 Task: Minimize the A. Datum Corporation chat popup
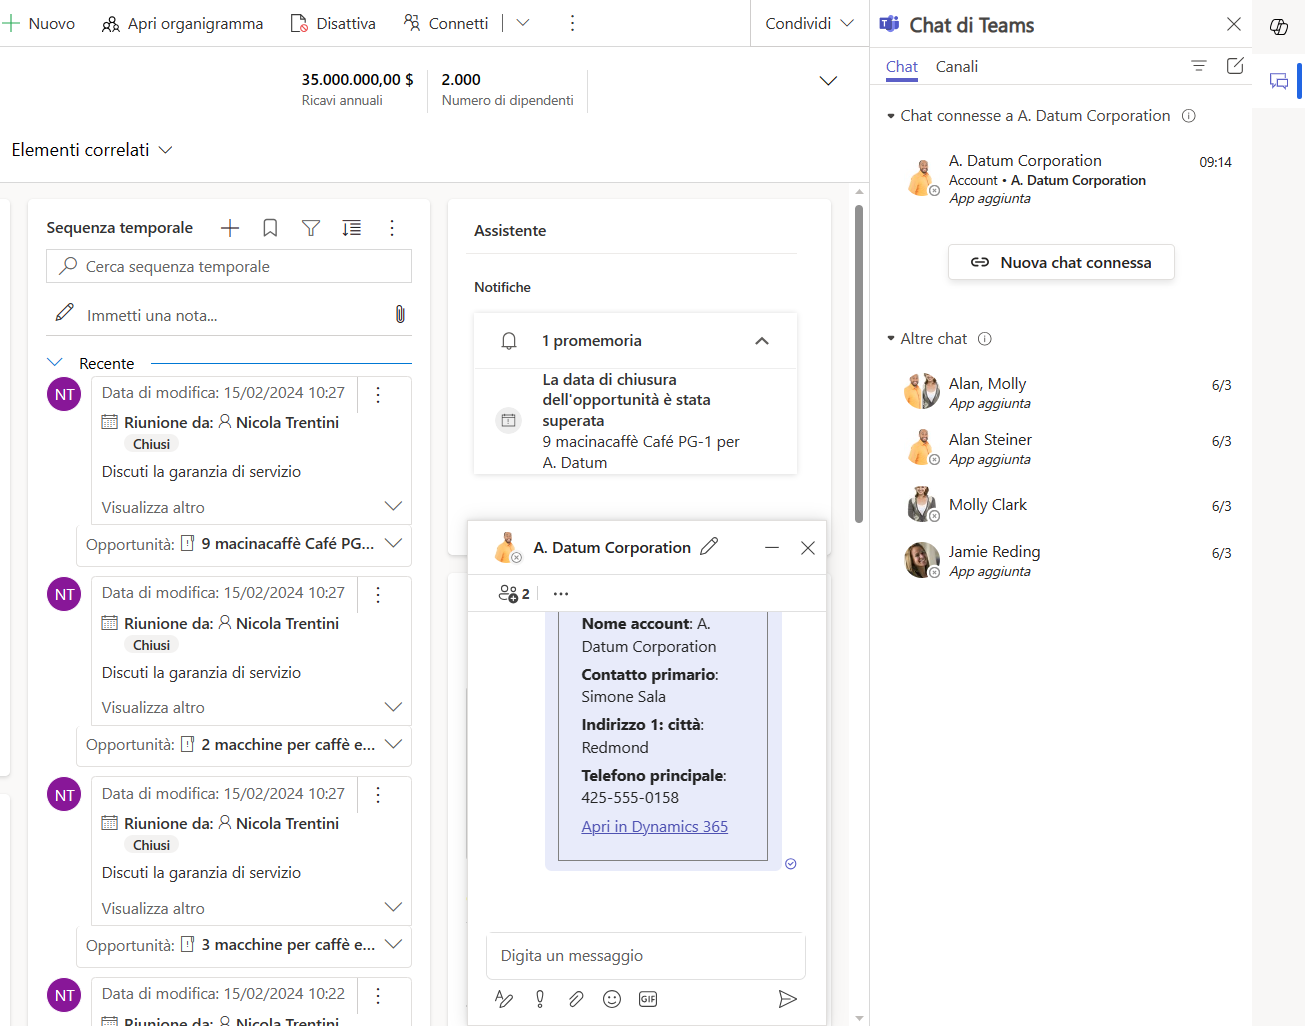(772, 547)
